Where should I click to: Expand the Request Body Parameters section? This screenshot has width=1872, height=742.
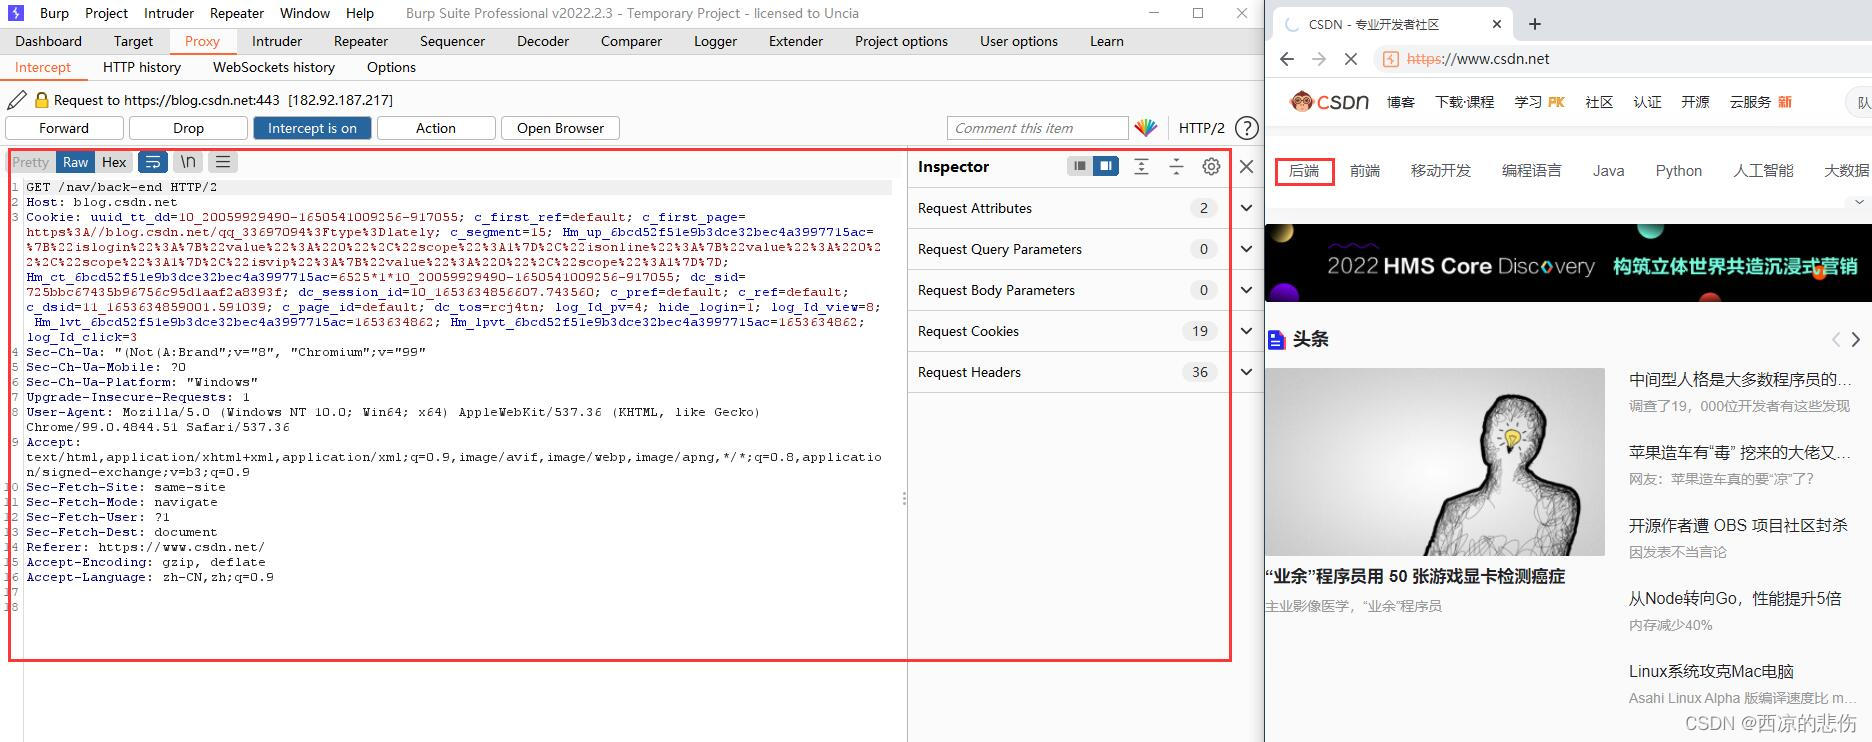point(1246,290)
